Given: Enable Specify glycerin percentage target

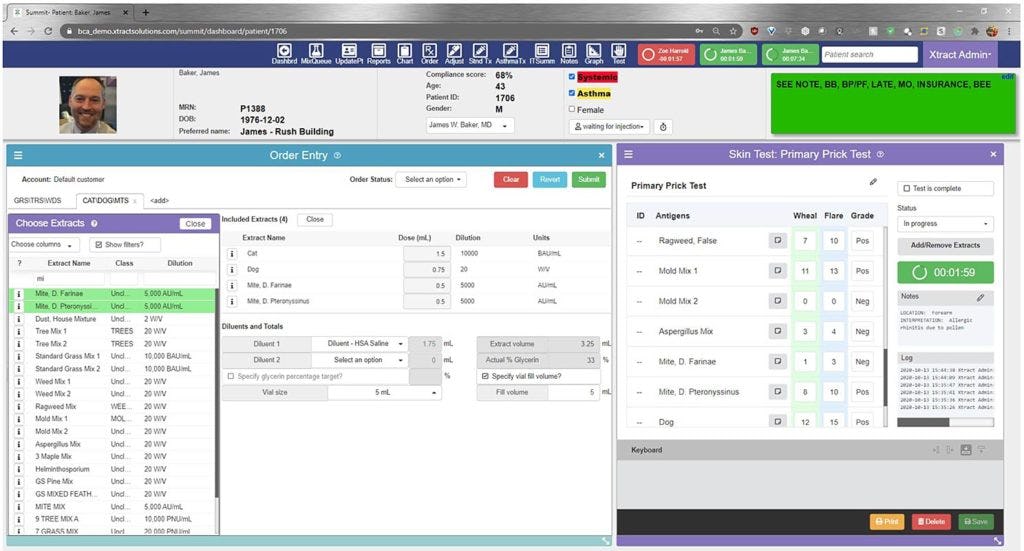Looking at the screenshot, I should (x=231, y=377).
